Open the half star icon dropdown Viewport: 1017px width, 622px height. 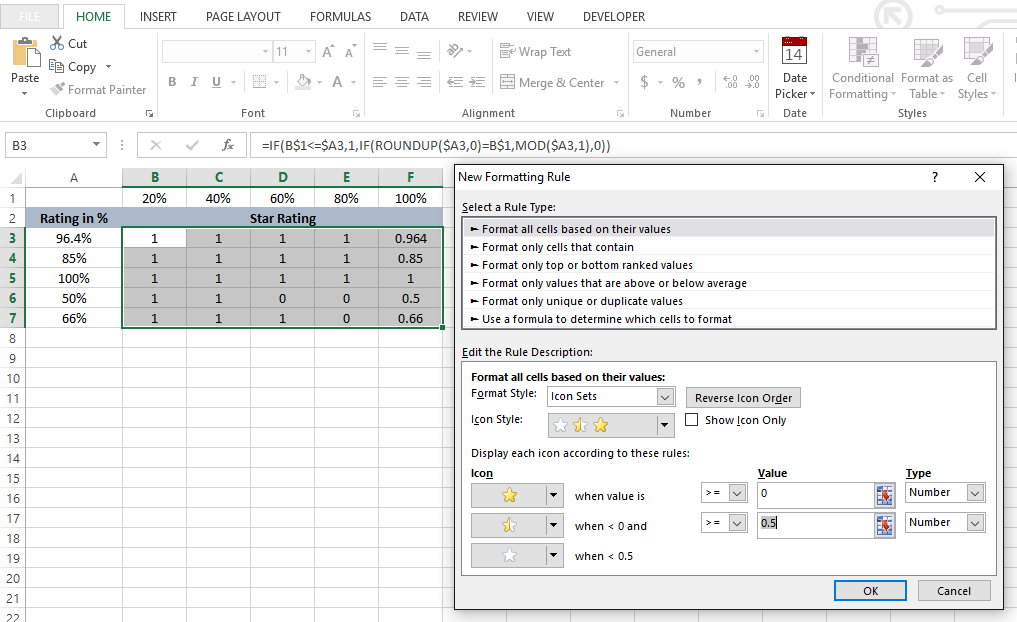click(x=553, y=525)
